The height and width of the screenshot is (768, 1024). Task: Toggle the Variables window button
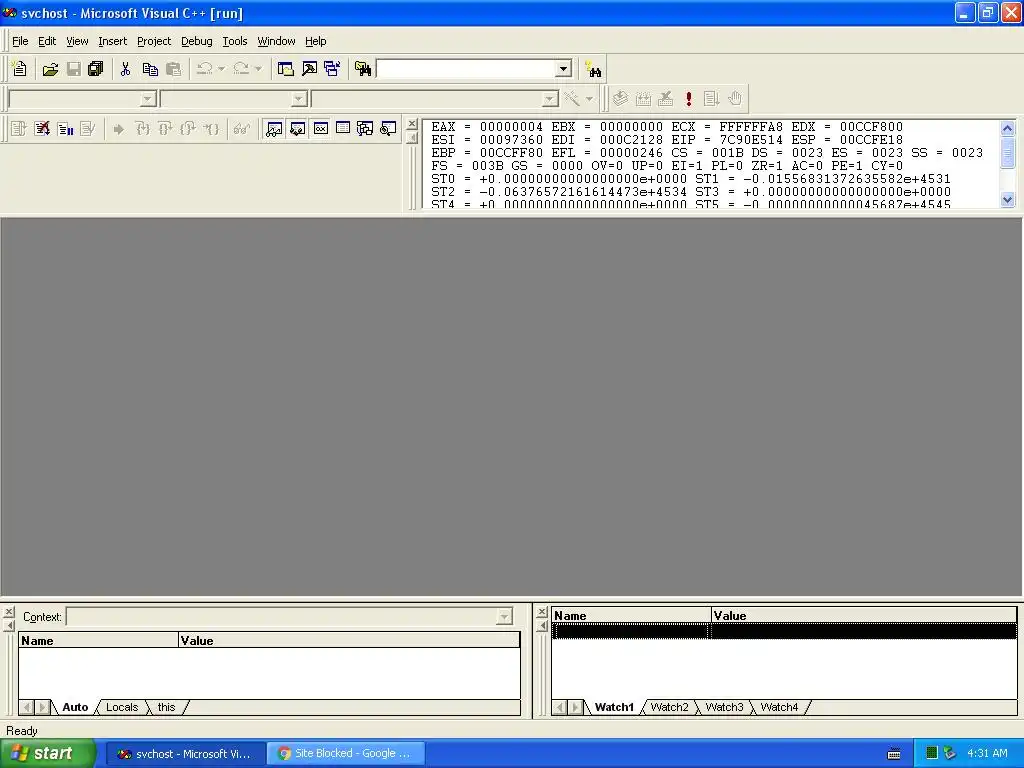point(297,129)
